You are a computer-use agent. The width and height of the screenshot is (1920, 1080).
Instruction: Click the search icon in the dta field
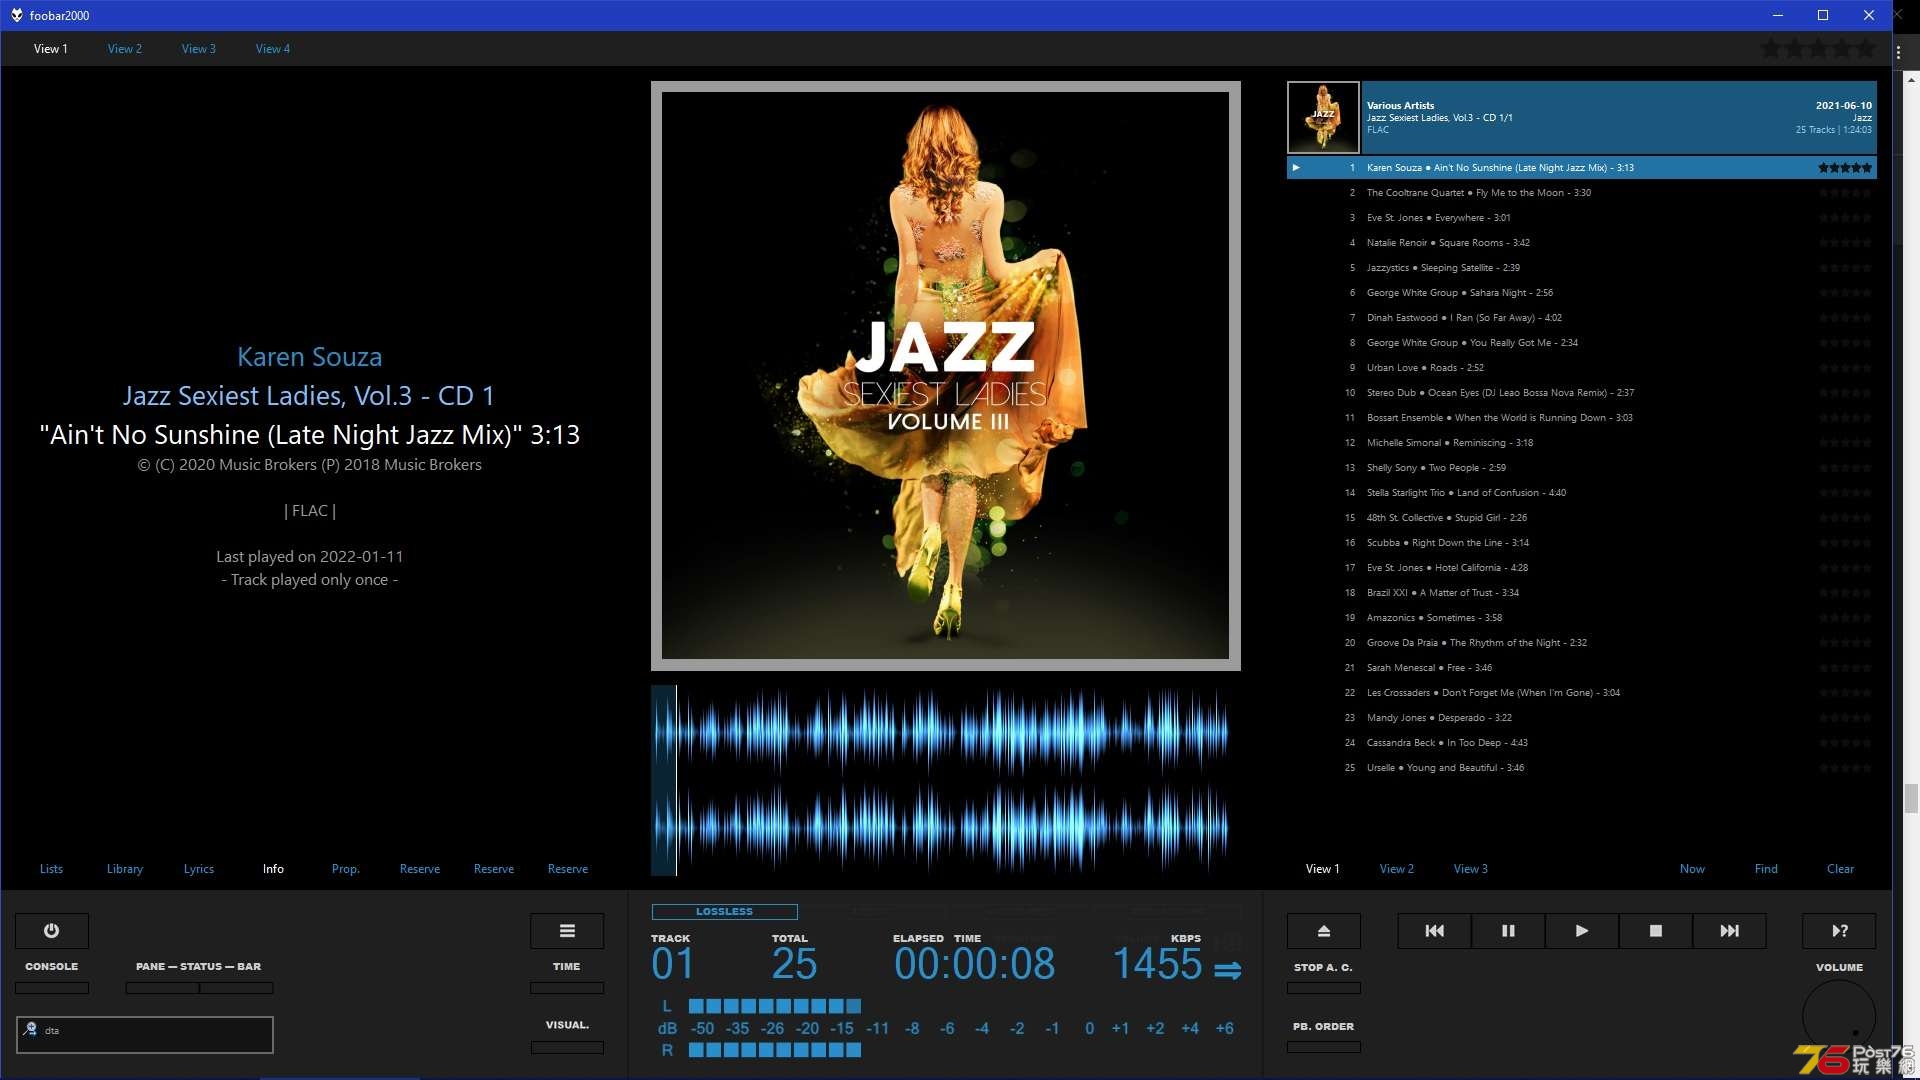pos(30,1029)
